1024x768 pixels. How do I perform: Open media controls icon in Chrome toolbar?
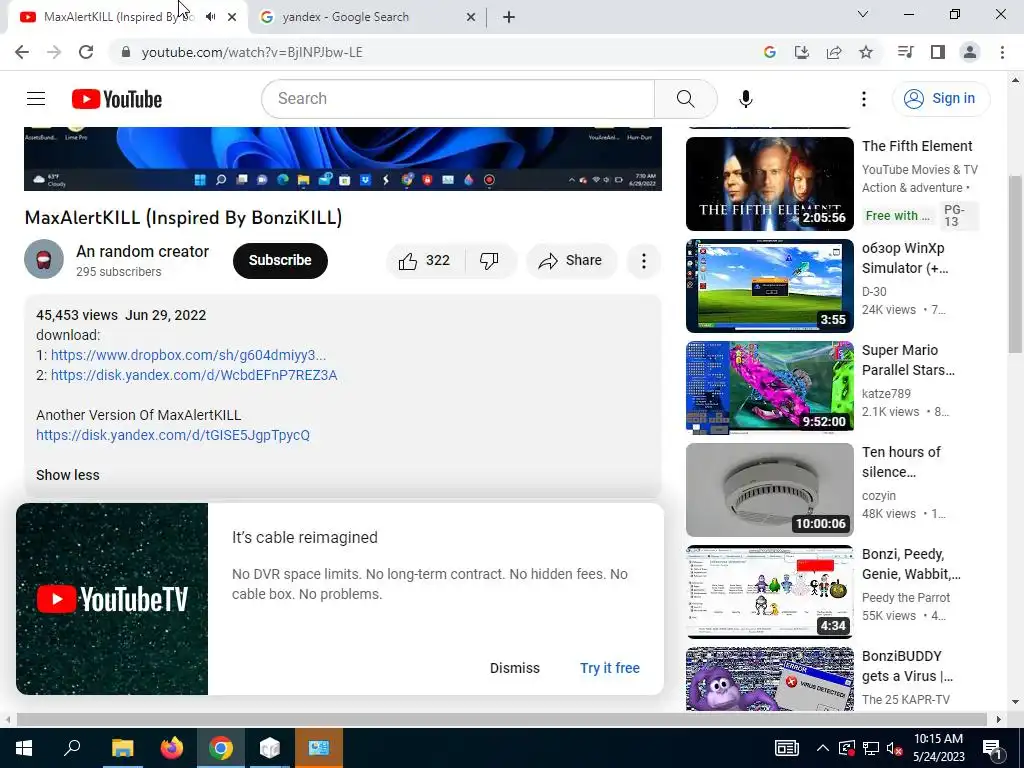pyautogui.click(x=905, y=52)
